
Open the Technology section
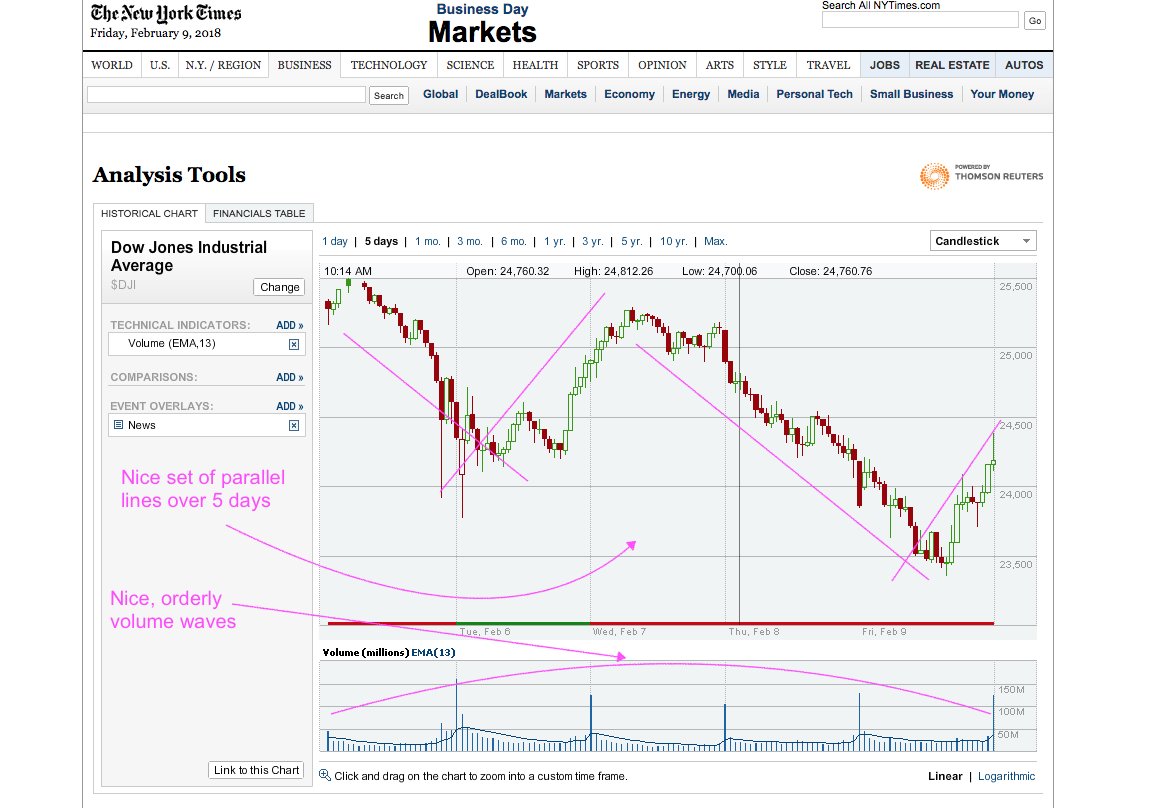click(x=389, y=65)
